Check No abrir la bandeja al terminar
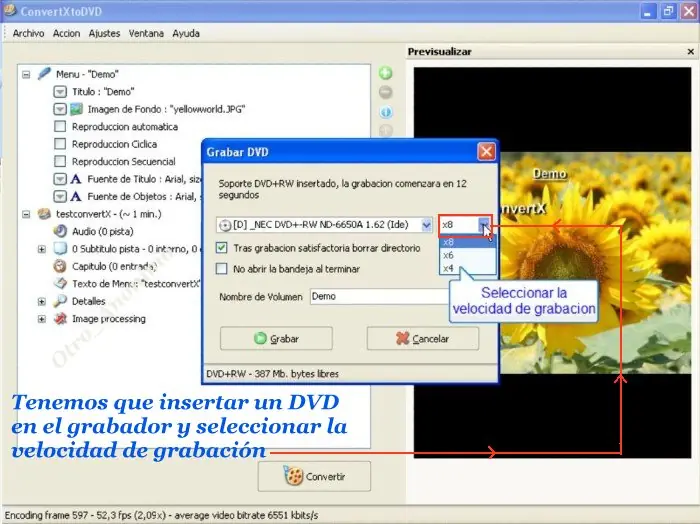The height and width of the screenshot is (524, 700). coord(221,269)
